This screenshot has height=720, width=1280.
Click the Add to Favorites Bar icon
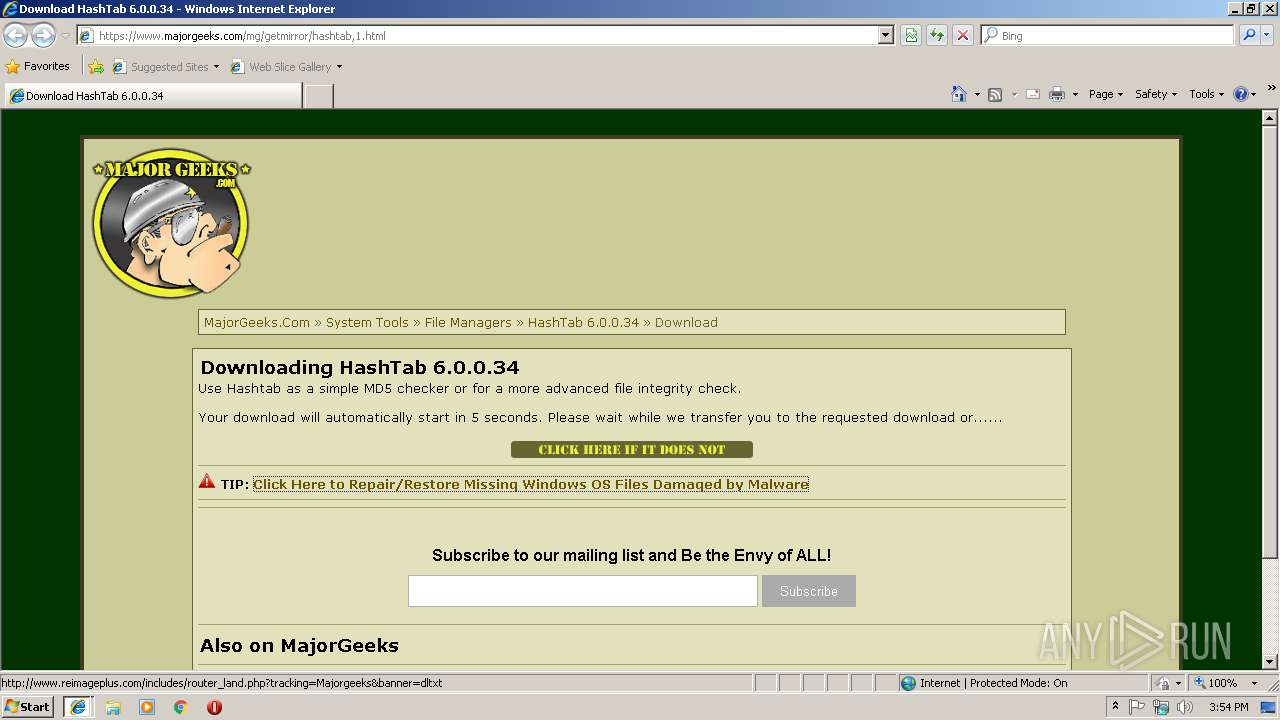[96, 67]
